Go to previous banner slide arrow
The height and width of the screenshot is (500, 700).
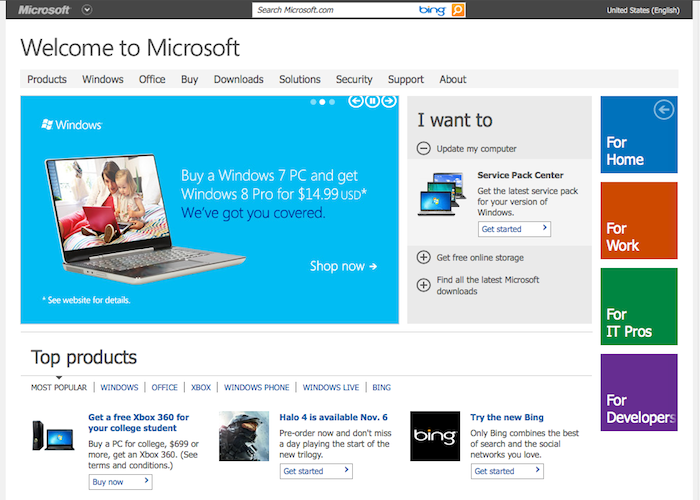tap(356, 101)
